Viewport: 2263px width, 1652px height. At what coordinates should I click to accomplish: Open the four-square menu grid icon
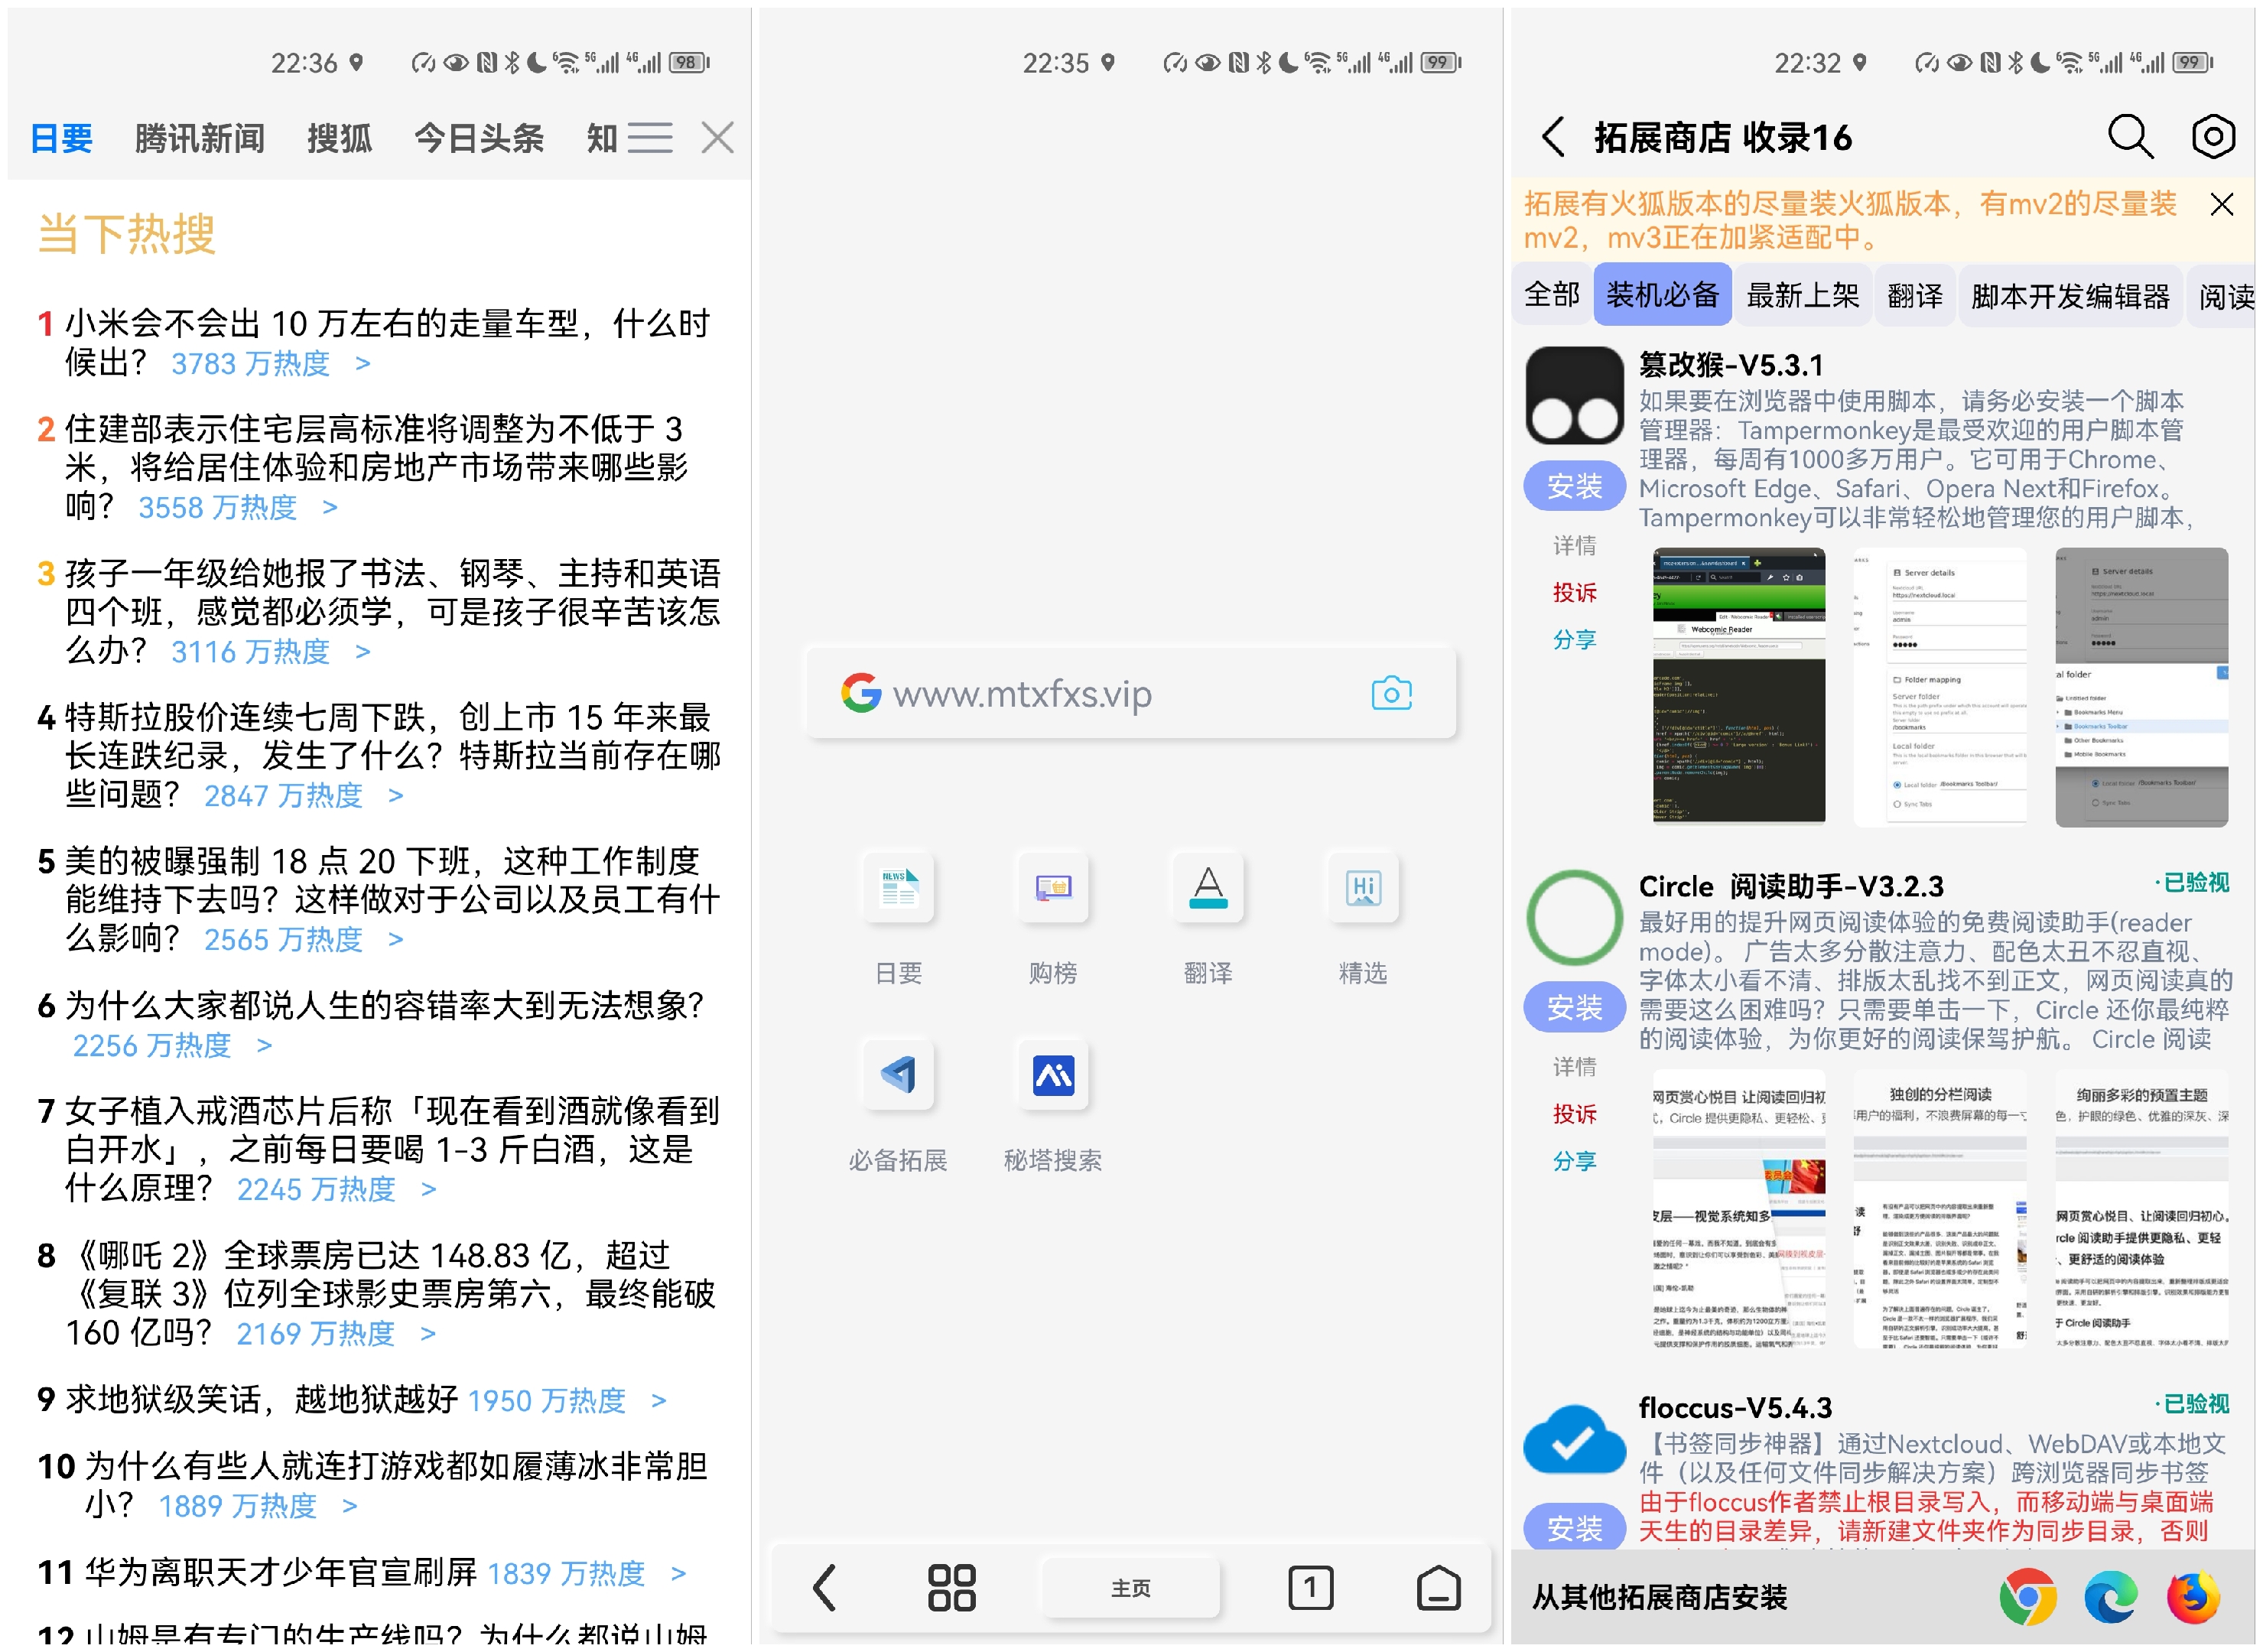coord(951,1587)
